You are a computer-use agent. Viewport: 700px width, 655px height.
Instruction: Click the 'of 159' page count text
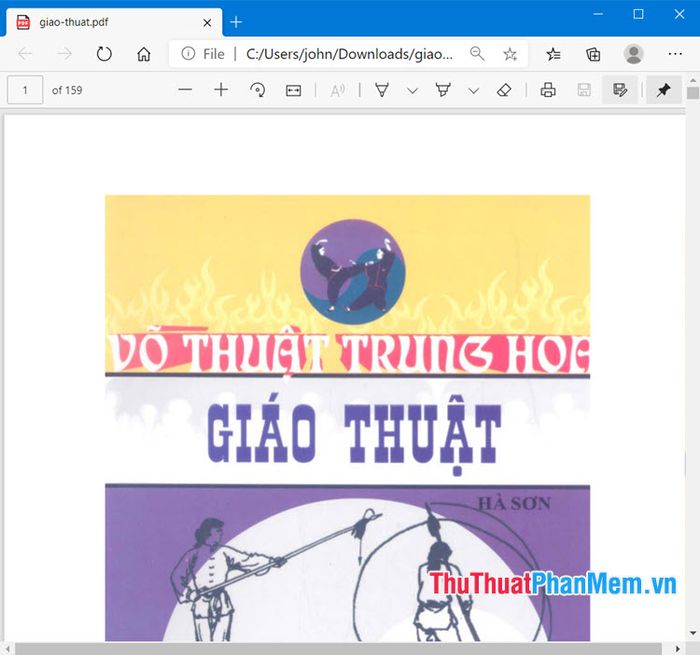[x=67, y=90]
